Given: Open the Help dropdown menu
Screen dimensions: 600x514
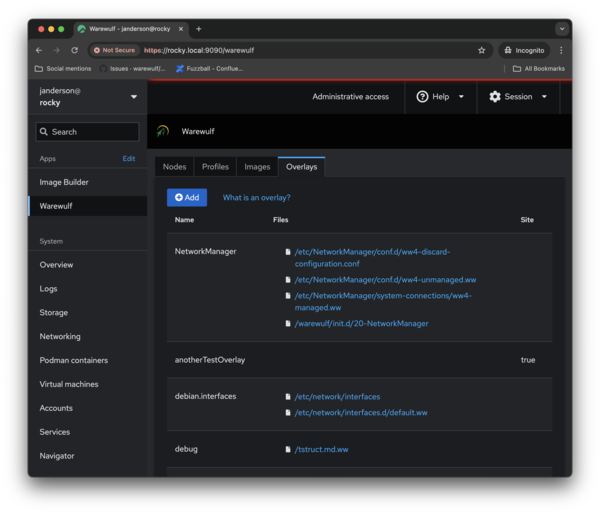Looking at the screenshot, I should pos(440,97).
